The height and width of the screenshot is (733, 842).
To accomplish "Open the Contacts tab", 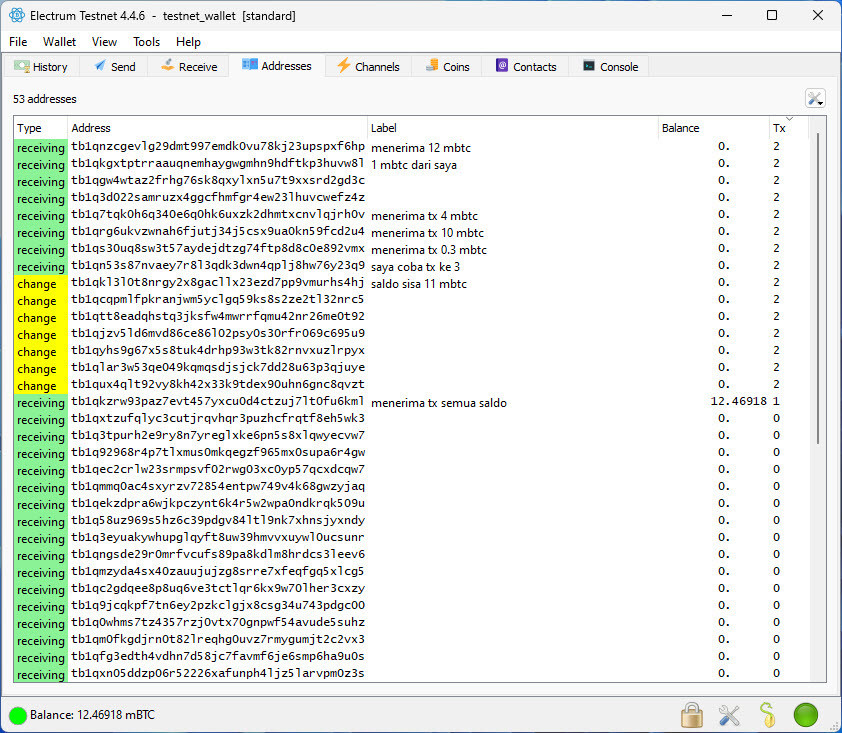I will (526, 67).
